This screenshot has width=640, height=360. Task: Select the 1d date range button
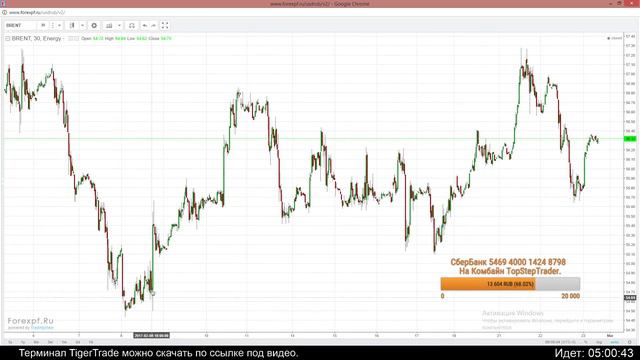click(91, 342)
